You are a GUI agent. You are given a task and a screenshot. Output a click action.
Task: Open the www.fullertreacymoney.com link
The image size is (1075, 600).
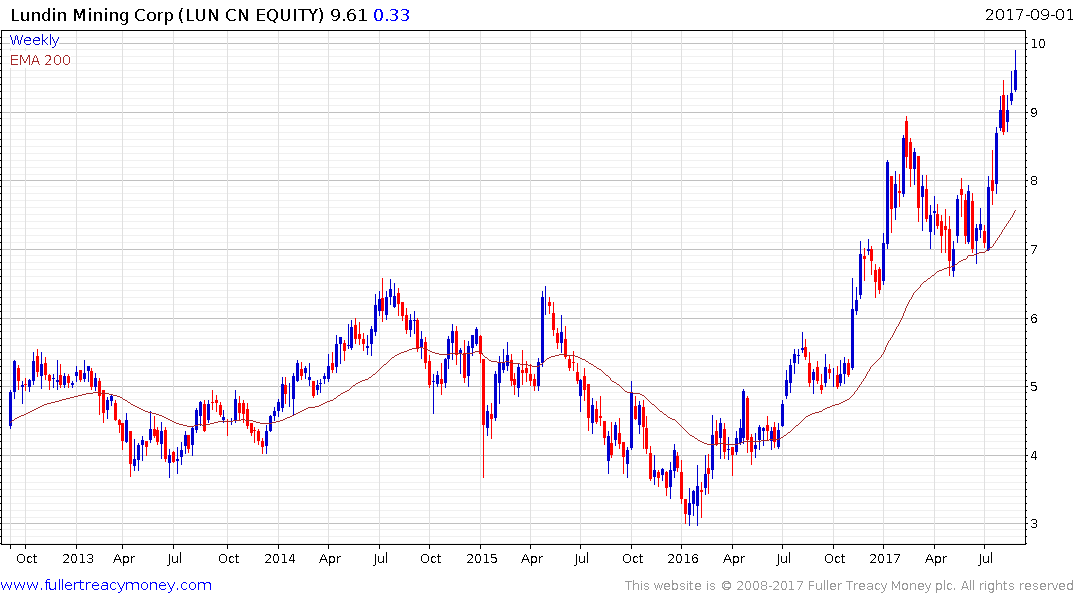106,585
